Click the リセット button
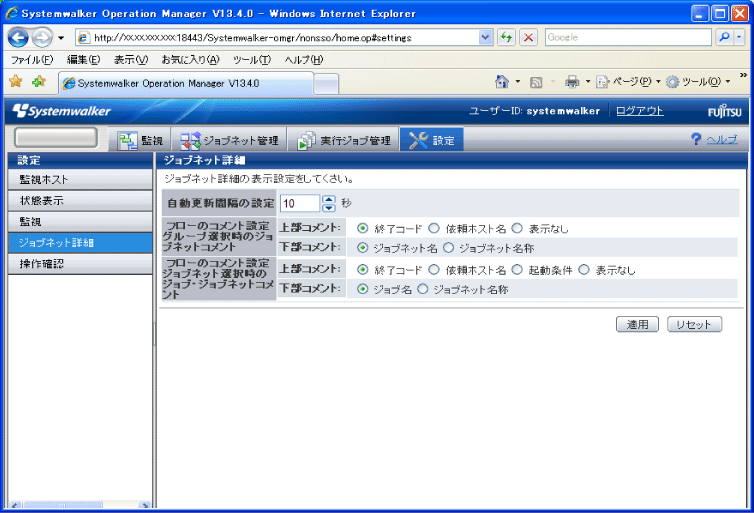Viewport: 754px width, 513px height. 694,325
